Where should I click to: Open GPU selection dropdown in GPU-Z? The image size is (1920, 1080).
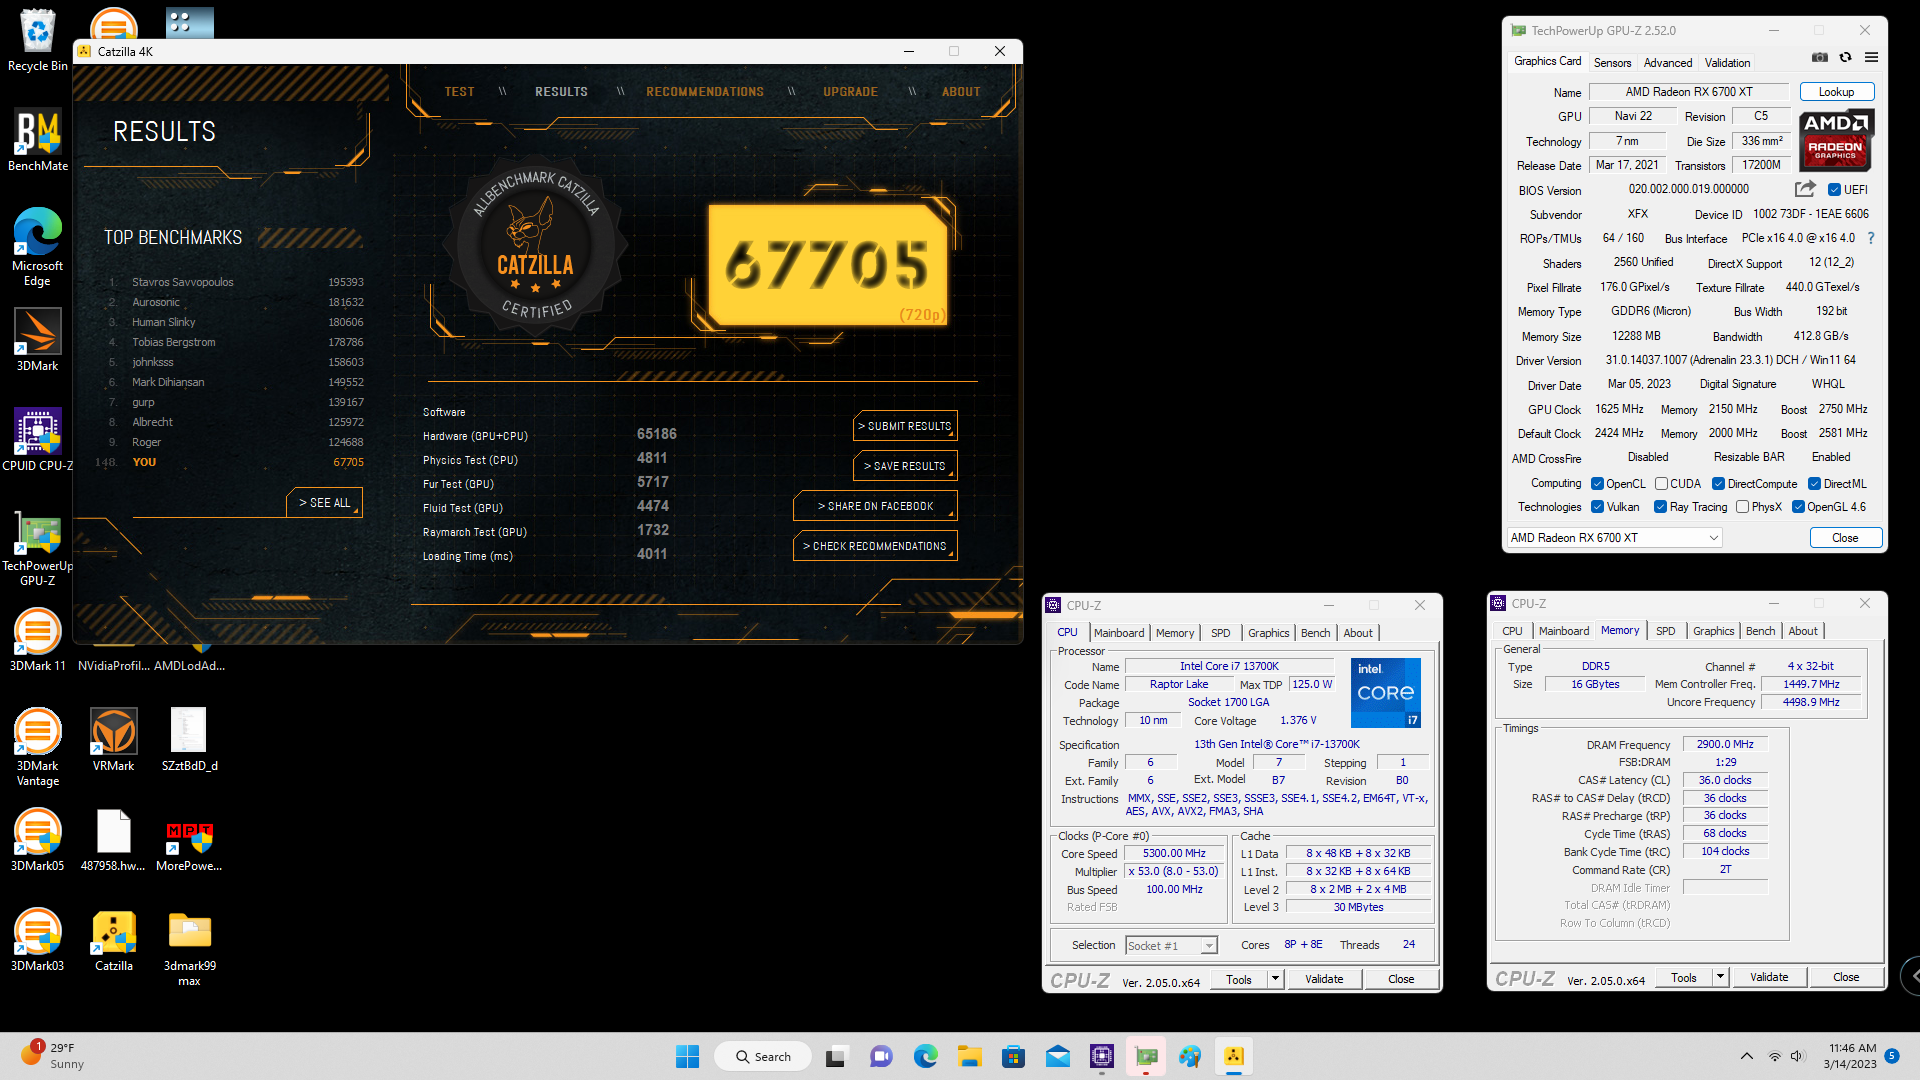tap(1614, 538)
